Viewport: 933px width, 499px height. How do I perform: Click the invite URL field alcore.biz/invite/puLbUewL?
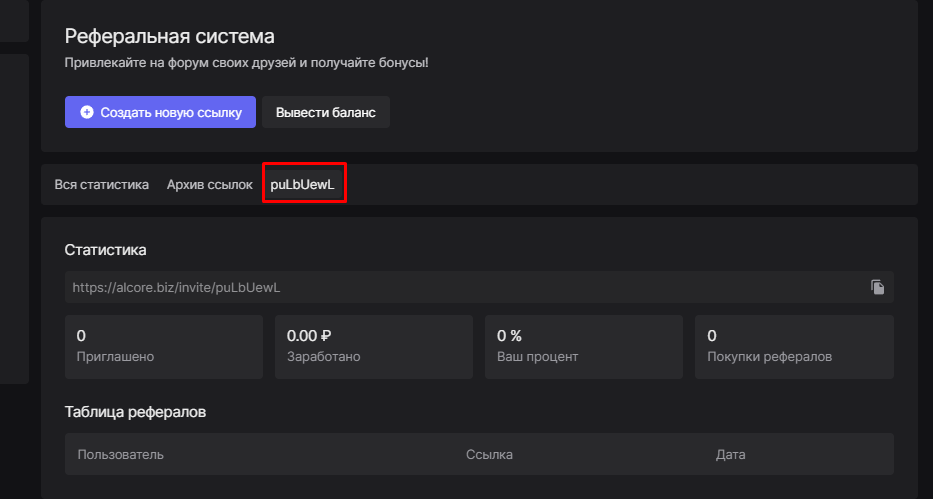click(x=460, y=287)
